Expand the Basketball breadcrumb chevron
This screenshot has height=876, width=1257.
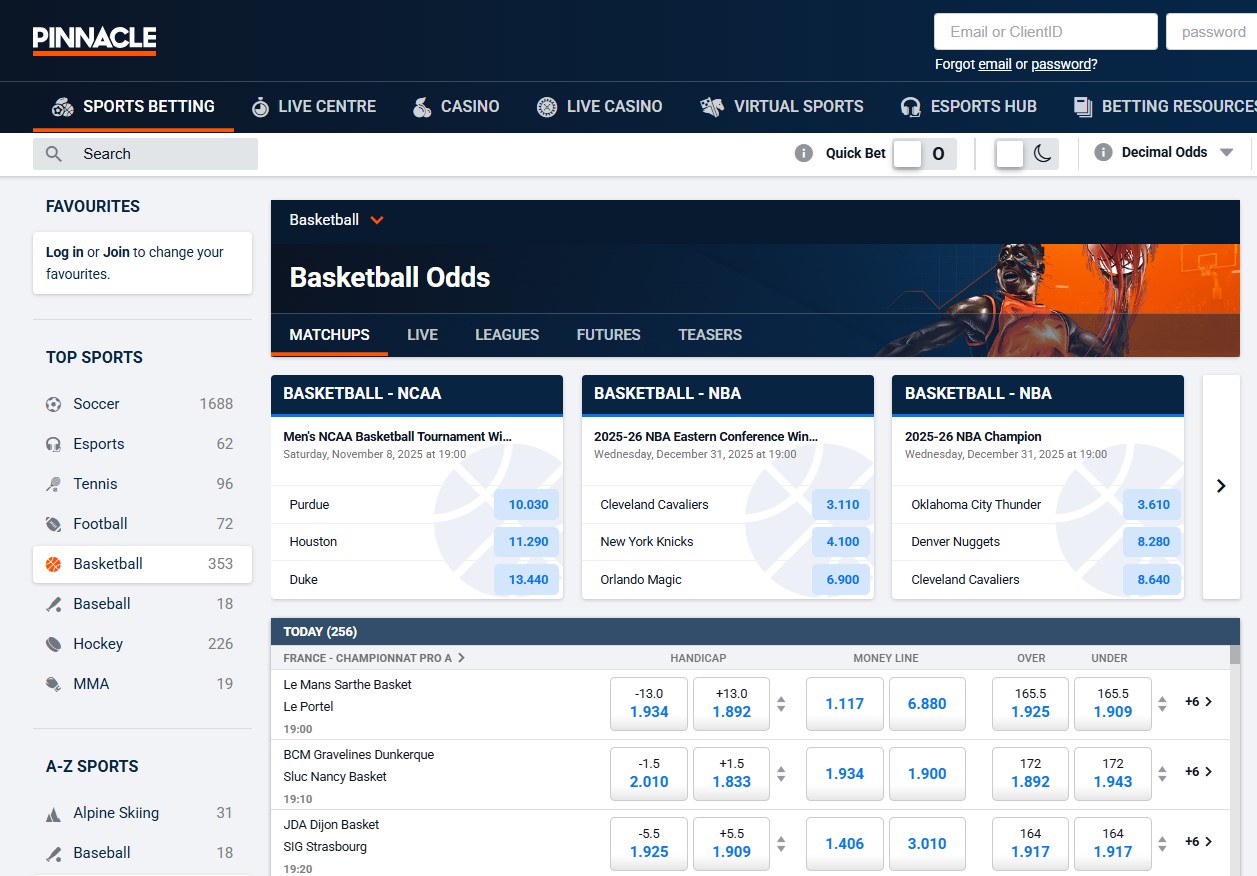[x=377, y=220]
